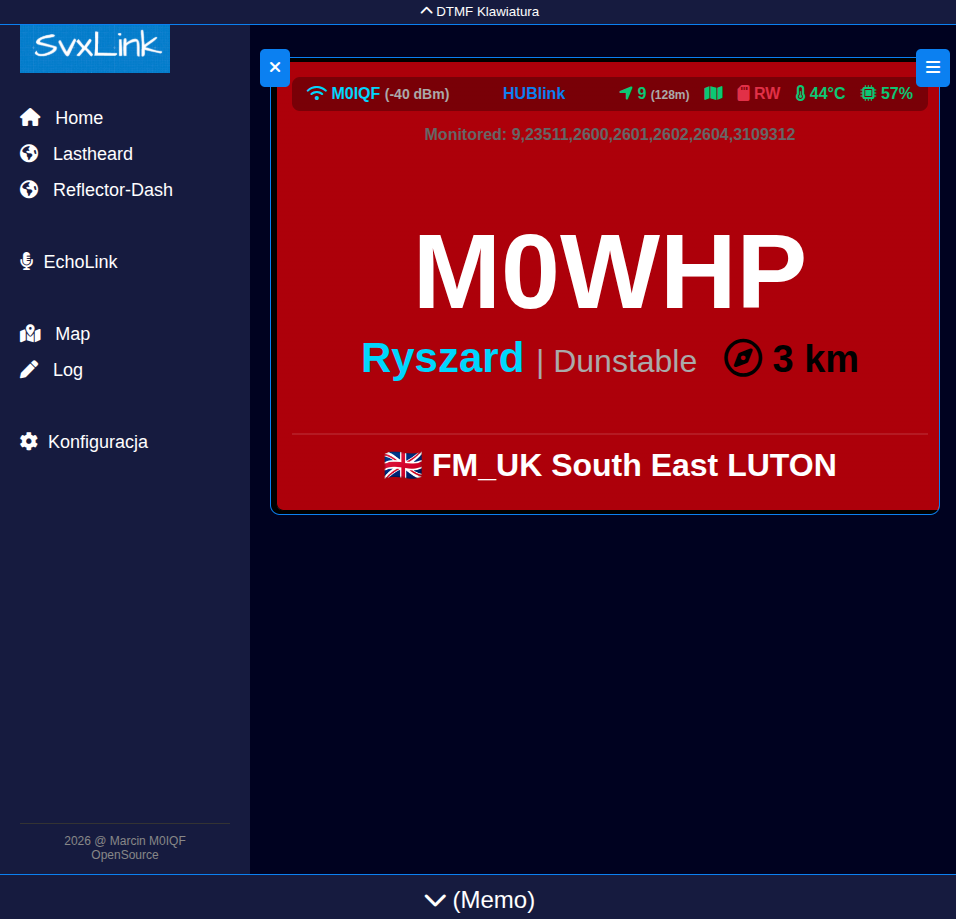Viewport: 956px width, 919px height.
Task: Expand the Memo panel at the bottom
Action: [x=478, y=900]
